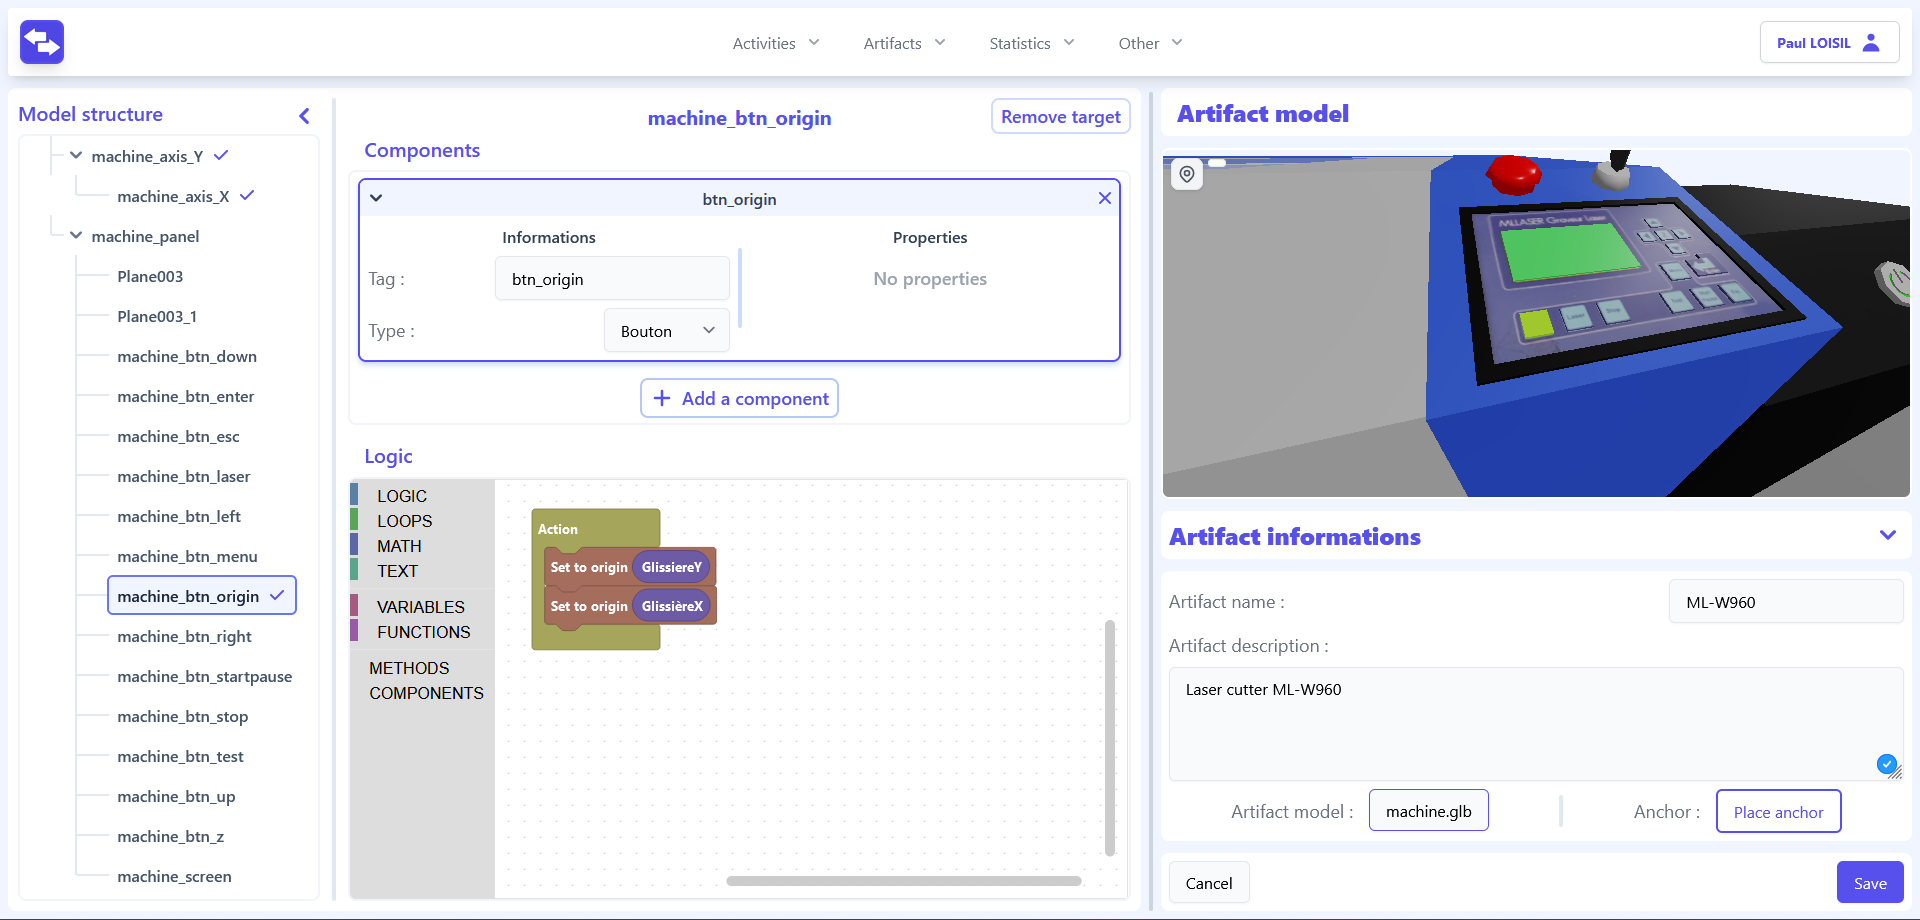Open the Activities menu

click(775, 43)
